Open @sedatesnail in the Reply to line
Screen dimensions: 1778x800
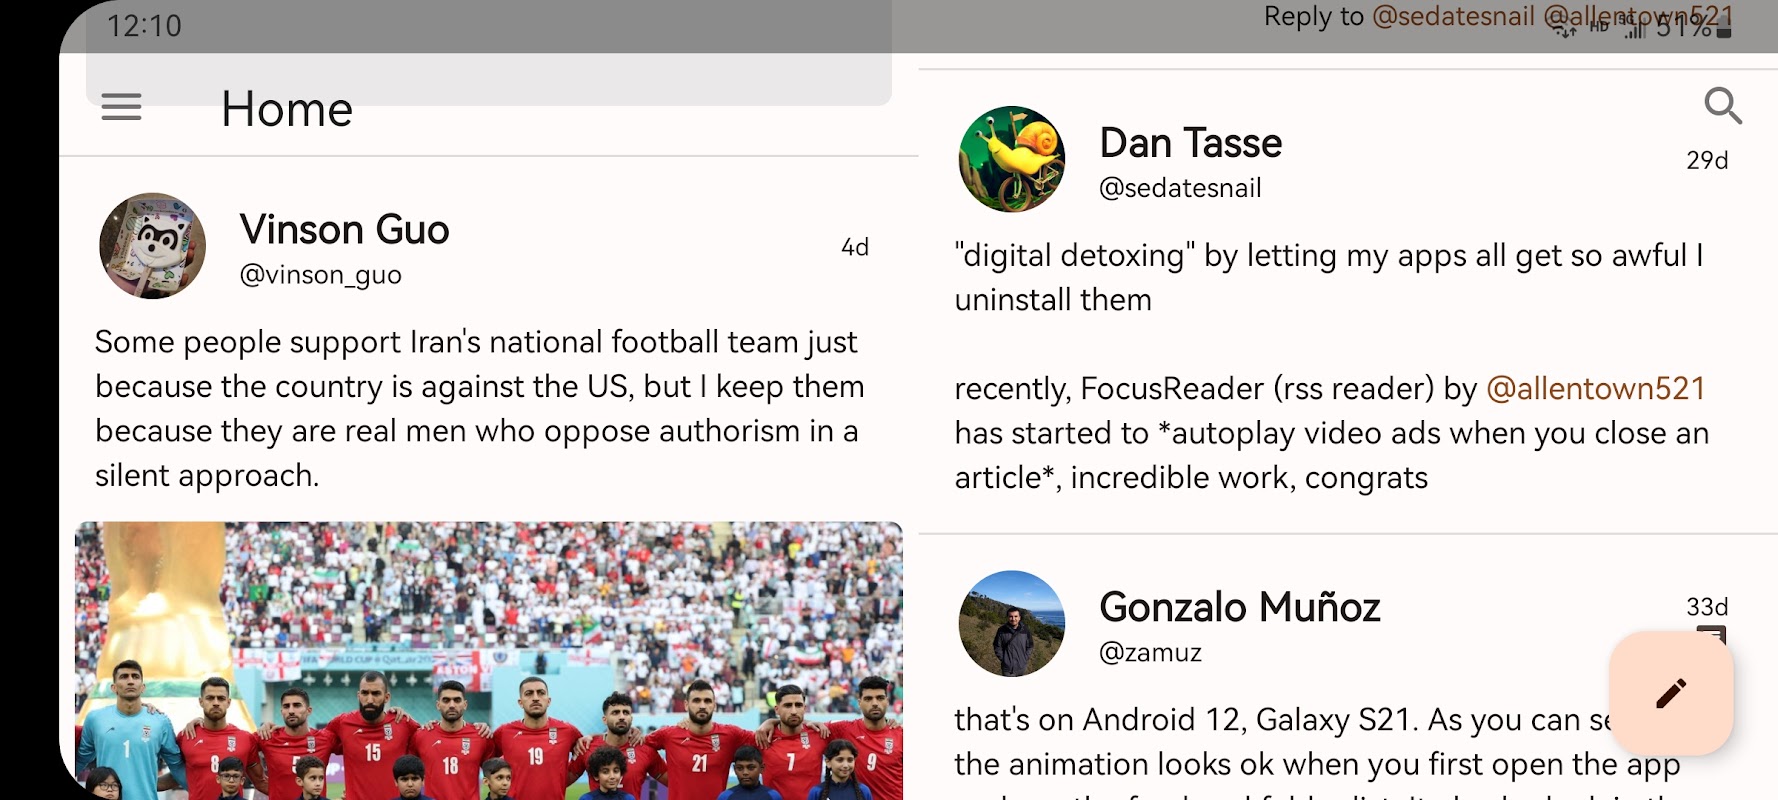click(1453, 16)
